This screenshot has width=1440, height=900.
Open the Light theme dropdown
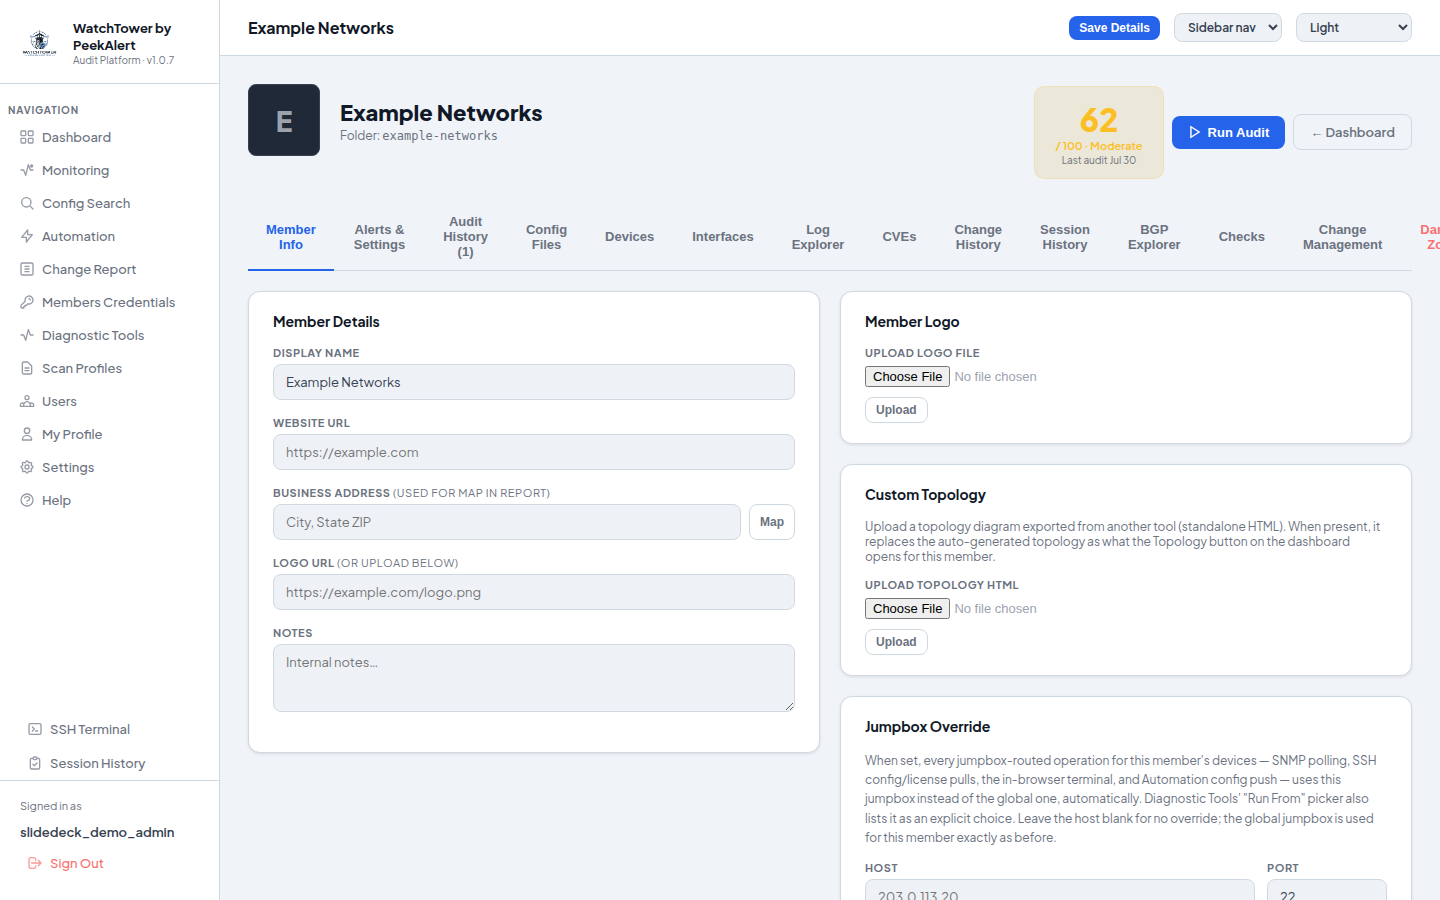pos(1354,28)
